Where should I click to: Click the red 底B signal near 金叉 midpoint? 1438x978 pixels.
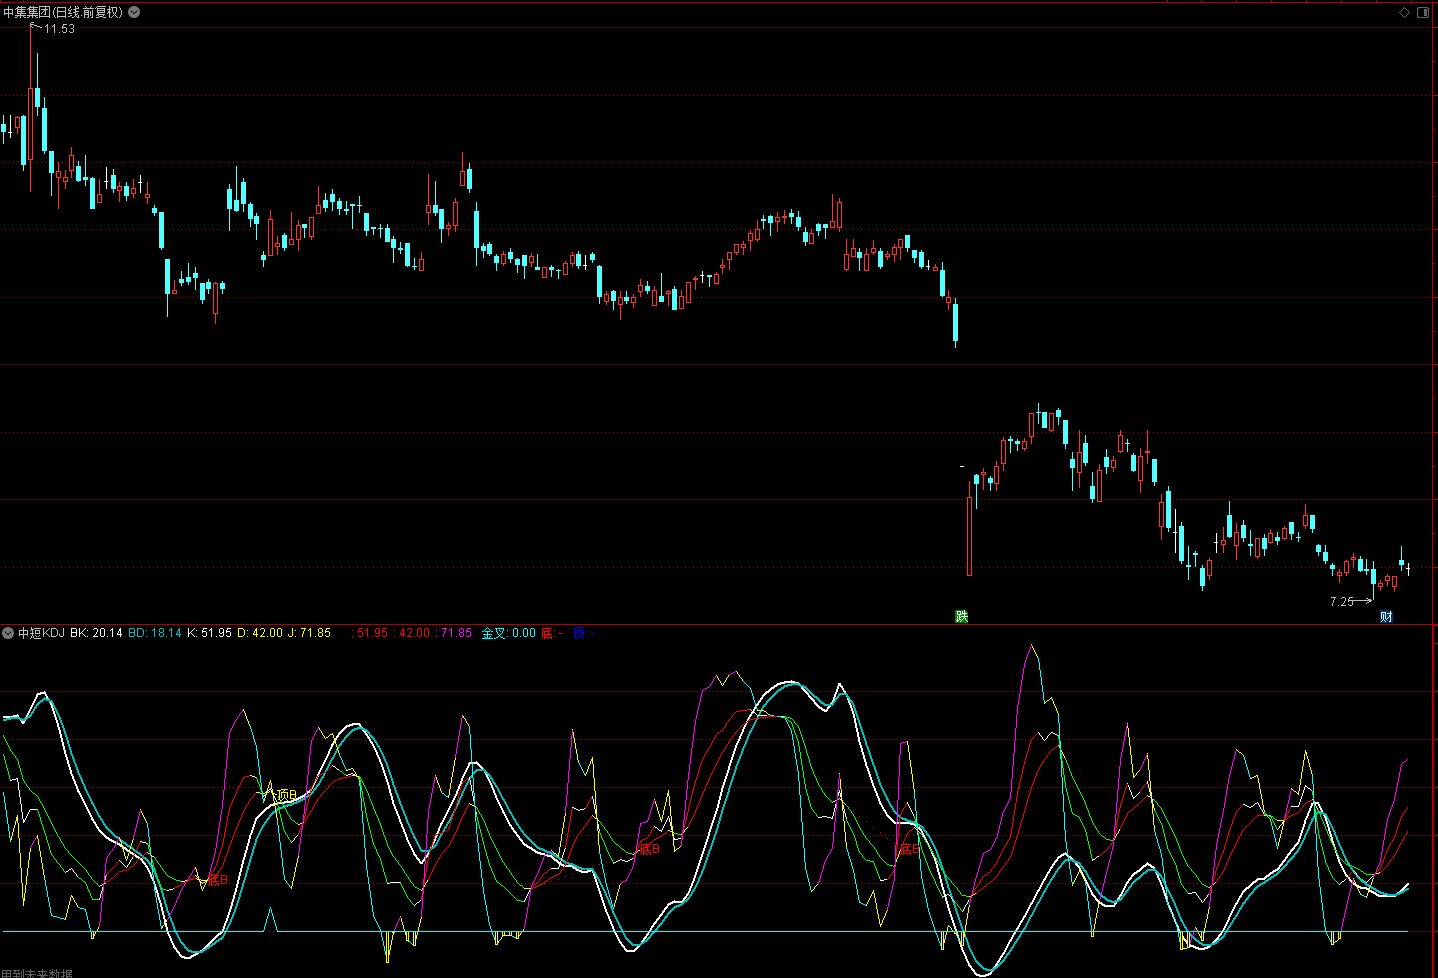tap(650, 848)
